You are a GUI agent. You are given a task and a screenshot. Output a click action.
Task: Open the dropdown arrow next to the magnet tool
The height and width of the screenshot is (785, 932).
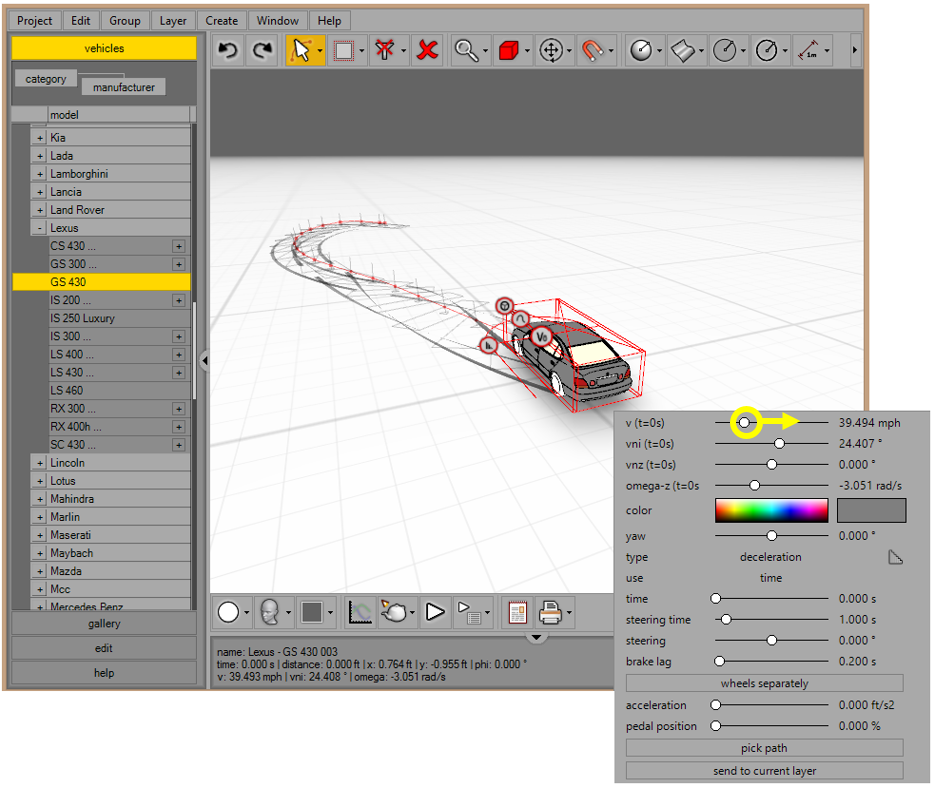(611, 51)
